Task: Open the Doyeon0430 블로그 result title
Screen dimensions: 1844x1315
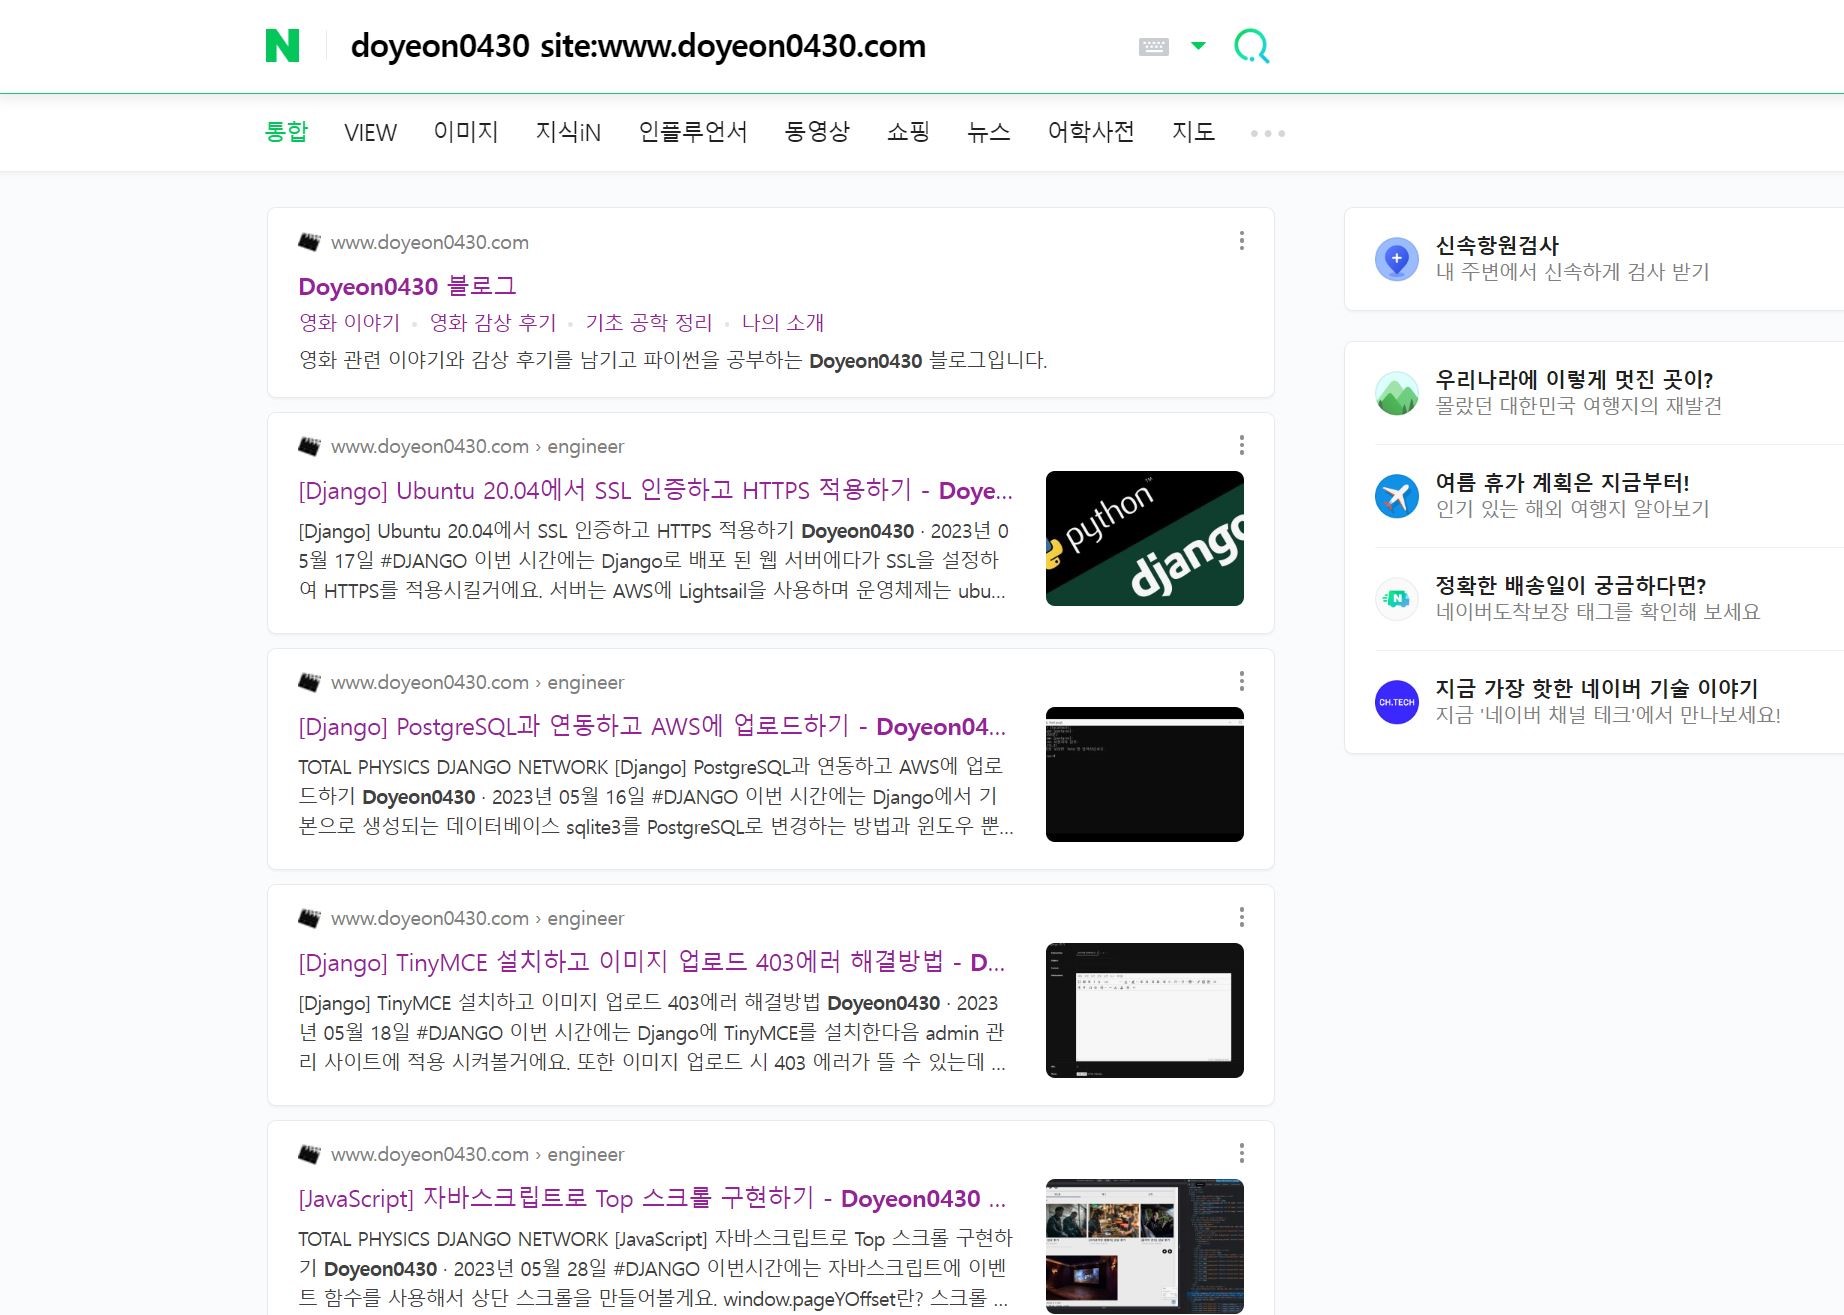Action: pyautogui.click(x=407, y=286)
